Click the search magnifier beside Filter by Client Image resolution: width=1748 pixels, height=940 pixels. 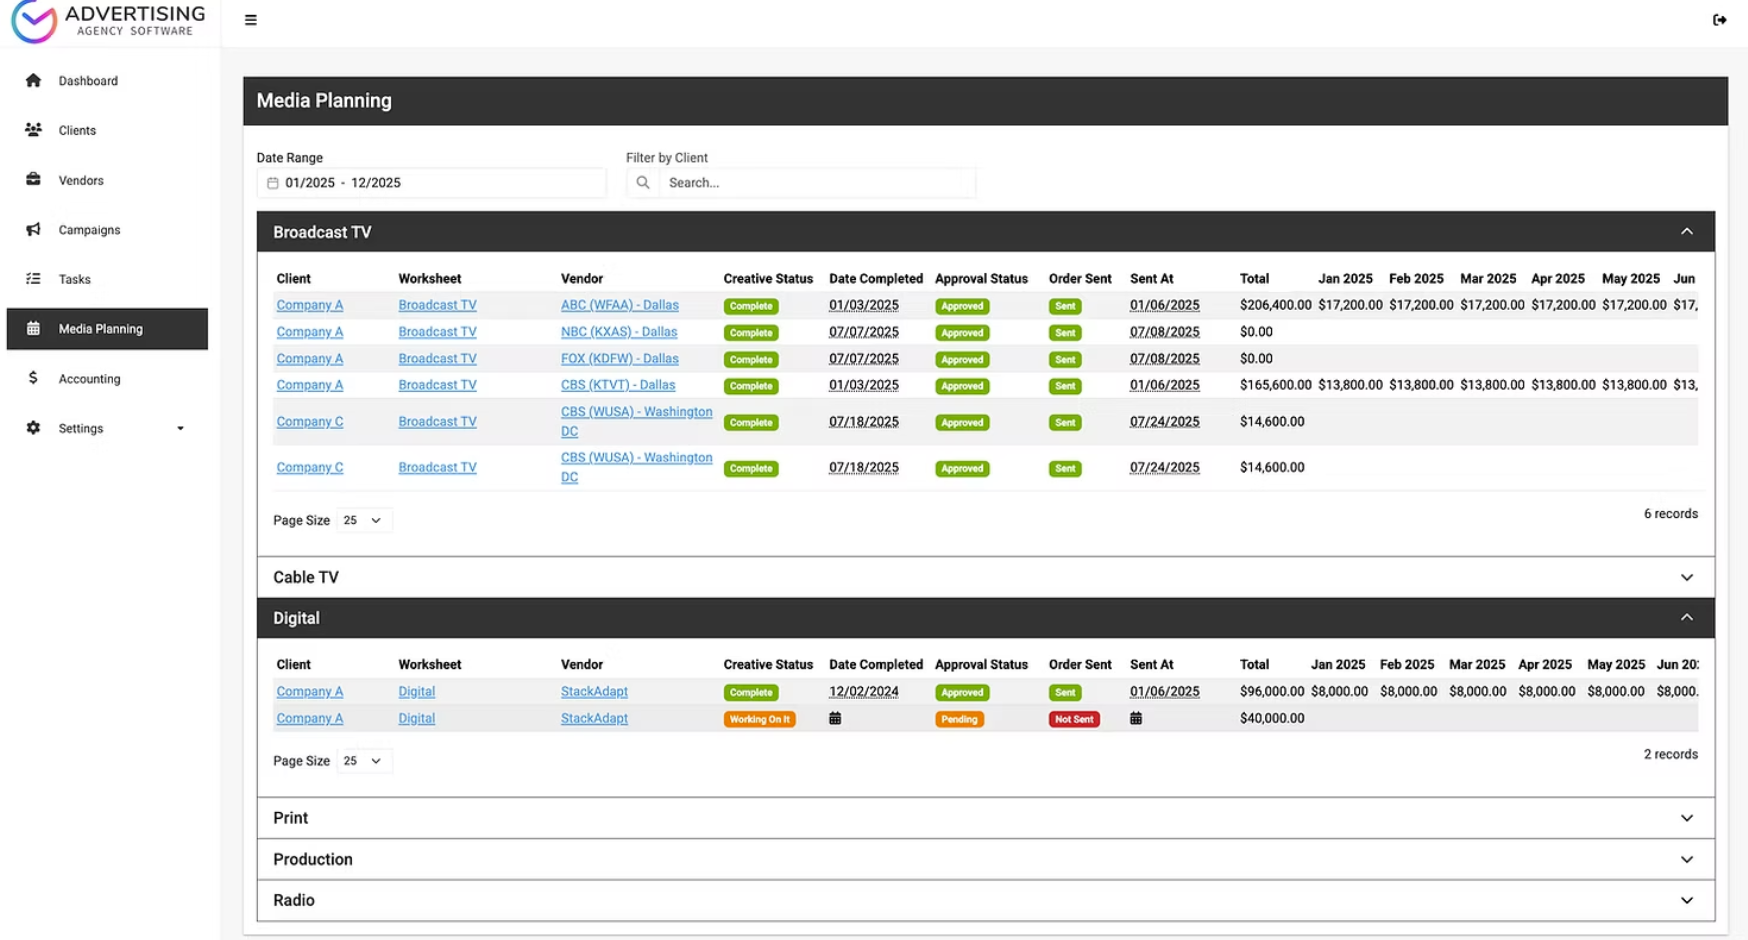point(642,182)
